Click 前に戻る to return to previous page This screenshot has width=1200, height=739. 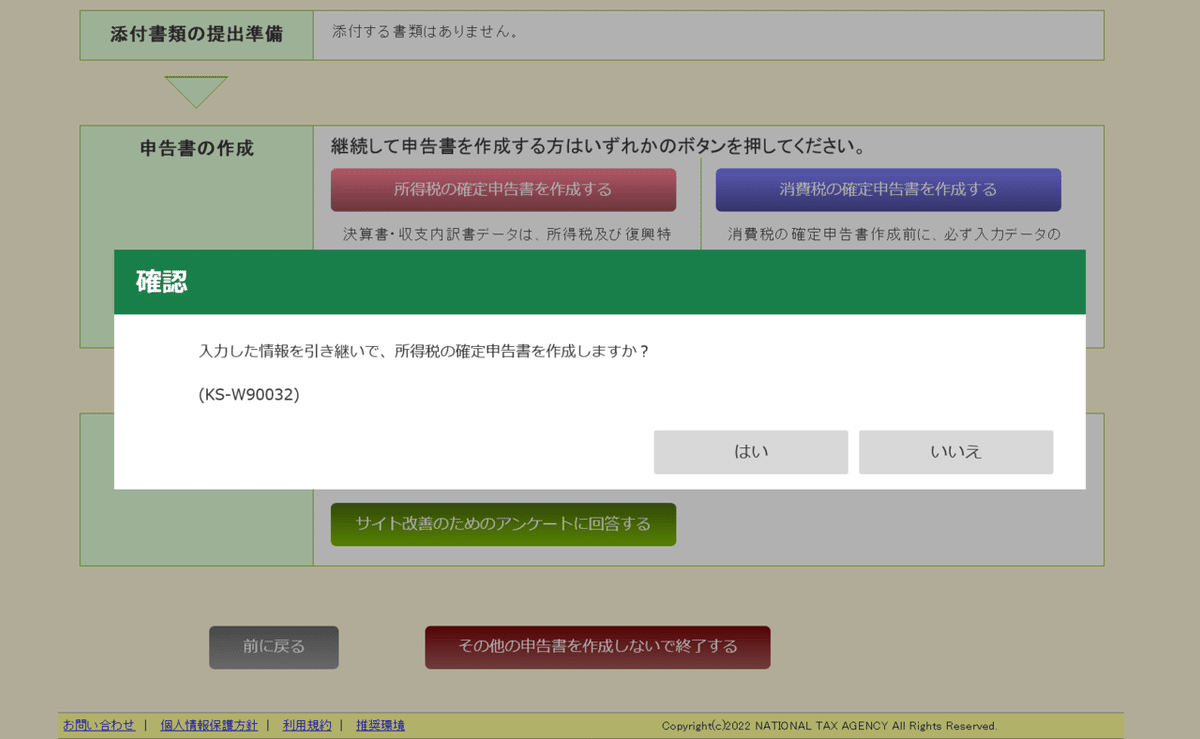273,647
